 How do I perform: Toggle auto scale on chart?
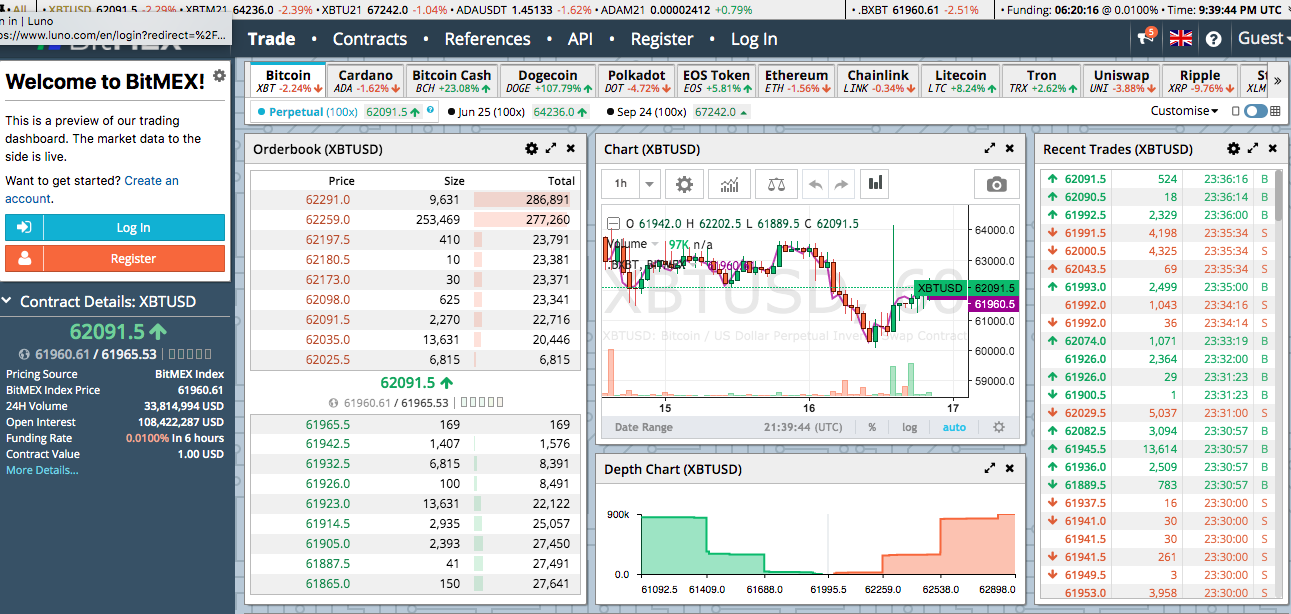(x=955, y=427)
